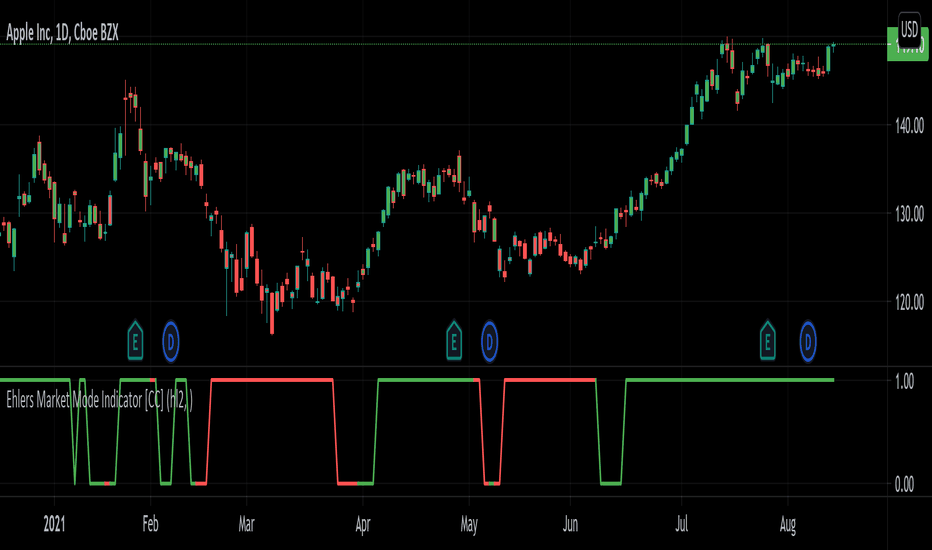Click the 120.00 price axis label
This screenshot has height=550, width=932.
pos(909,302)
